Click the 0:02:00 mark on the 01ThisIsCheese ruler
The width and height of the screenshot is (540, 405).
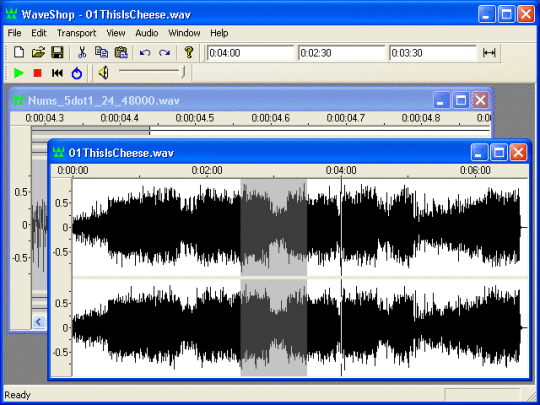tap(207, 170)
